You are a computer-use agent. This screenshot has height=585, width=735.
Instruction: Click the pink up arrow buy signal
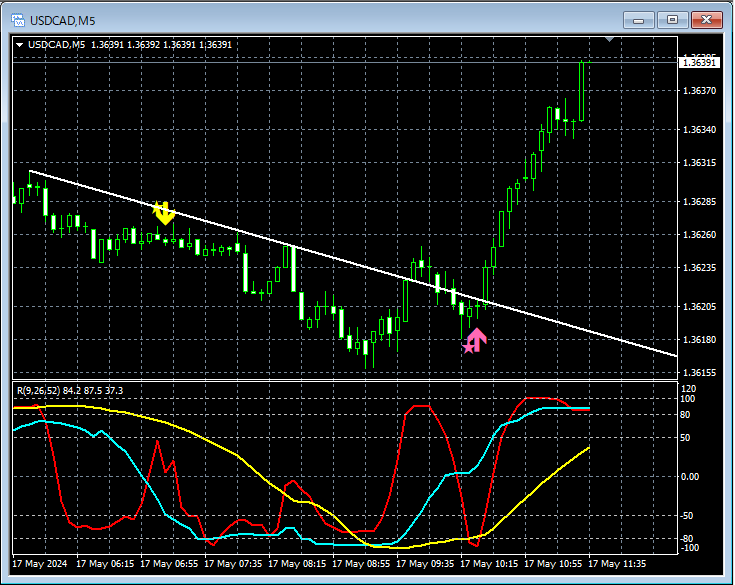(x=475, y=341)
